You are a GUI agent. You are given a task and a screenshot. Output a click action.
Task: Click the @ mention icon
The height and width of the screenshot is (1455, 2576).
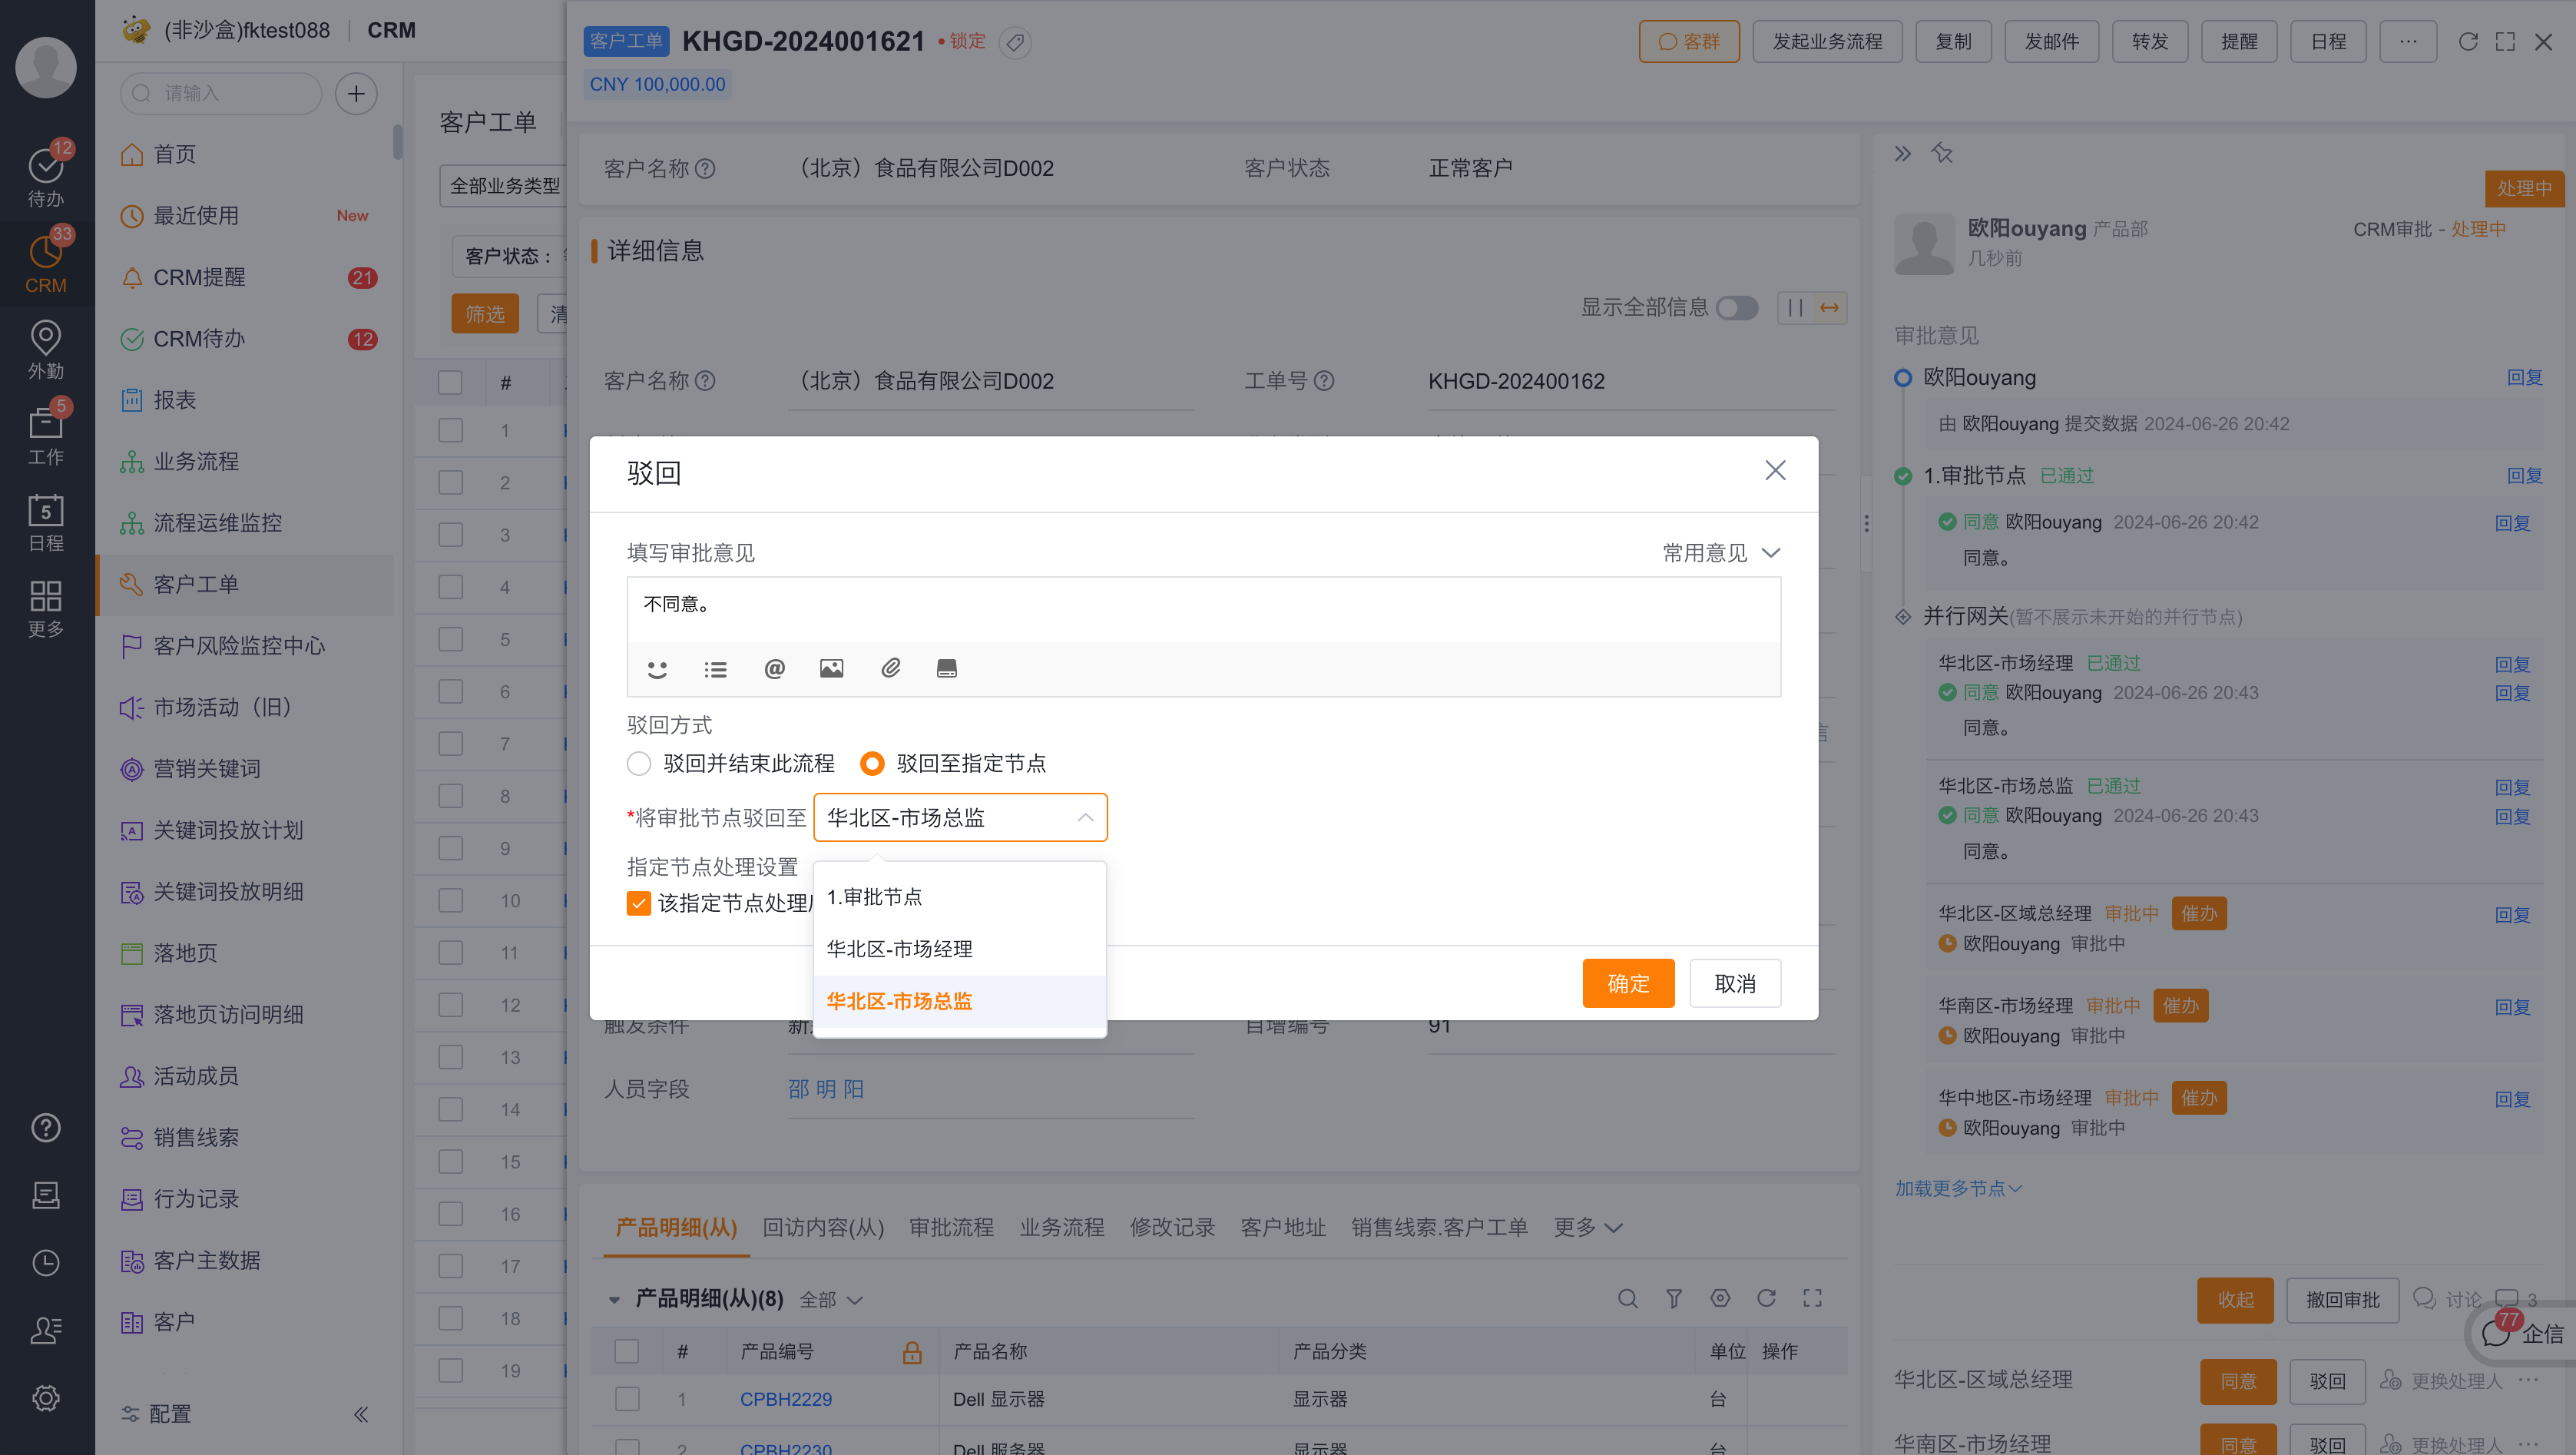click(774, 669)
